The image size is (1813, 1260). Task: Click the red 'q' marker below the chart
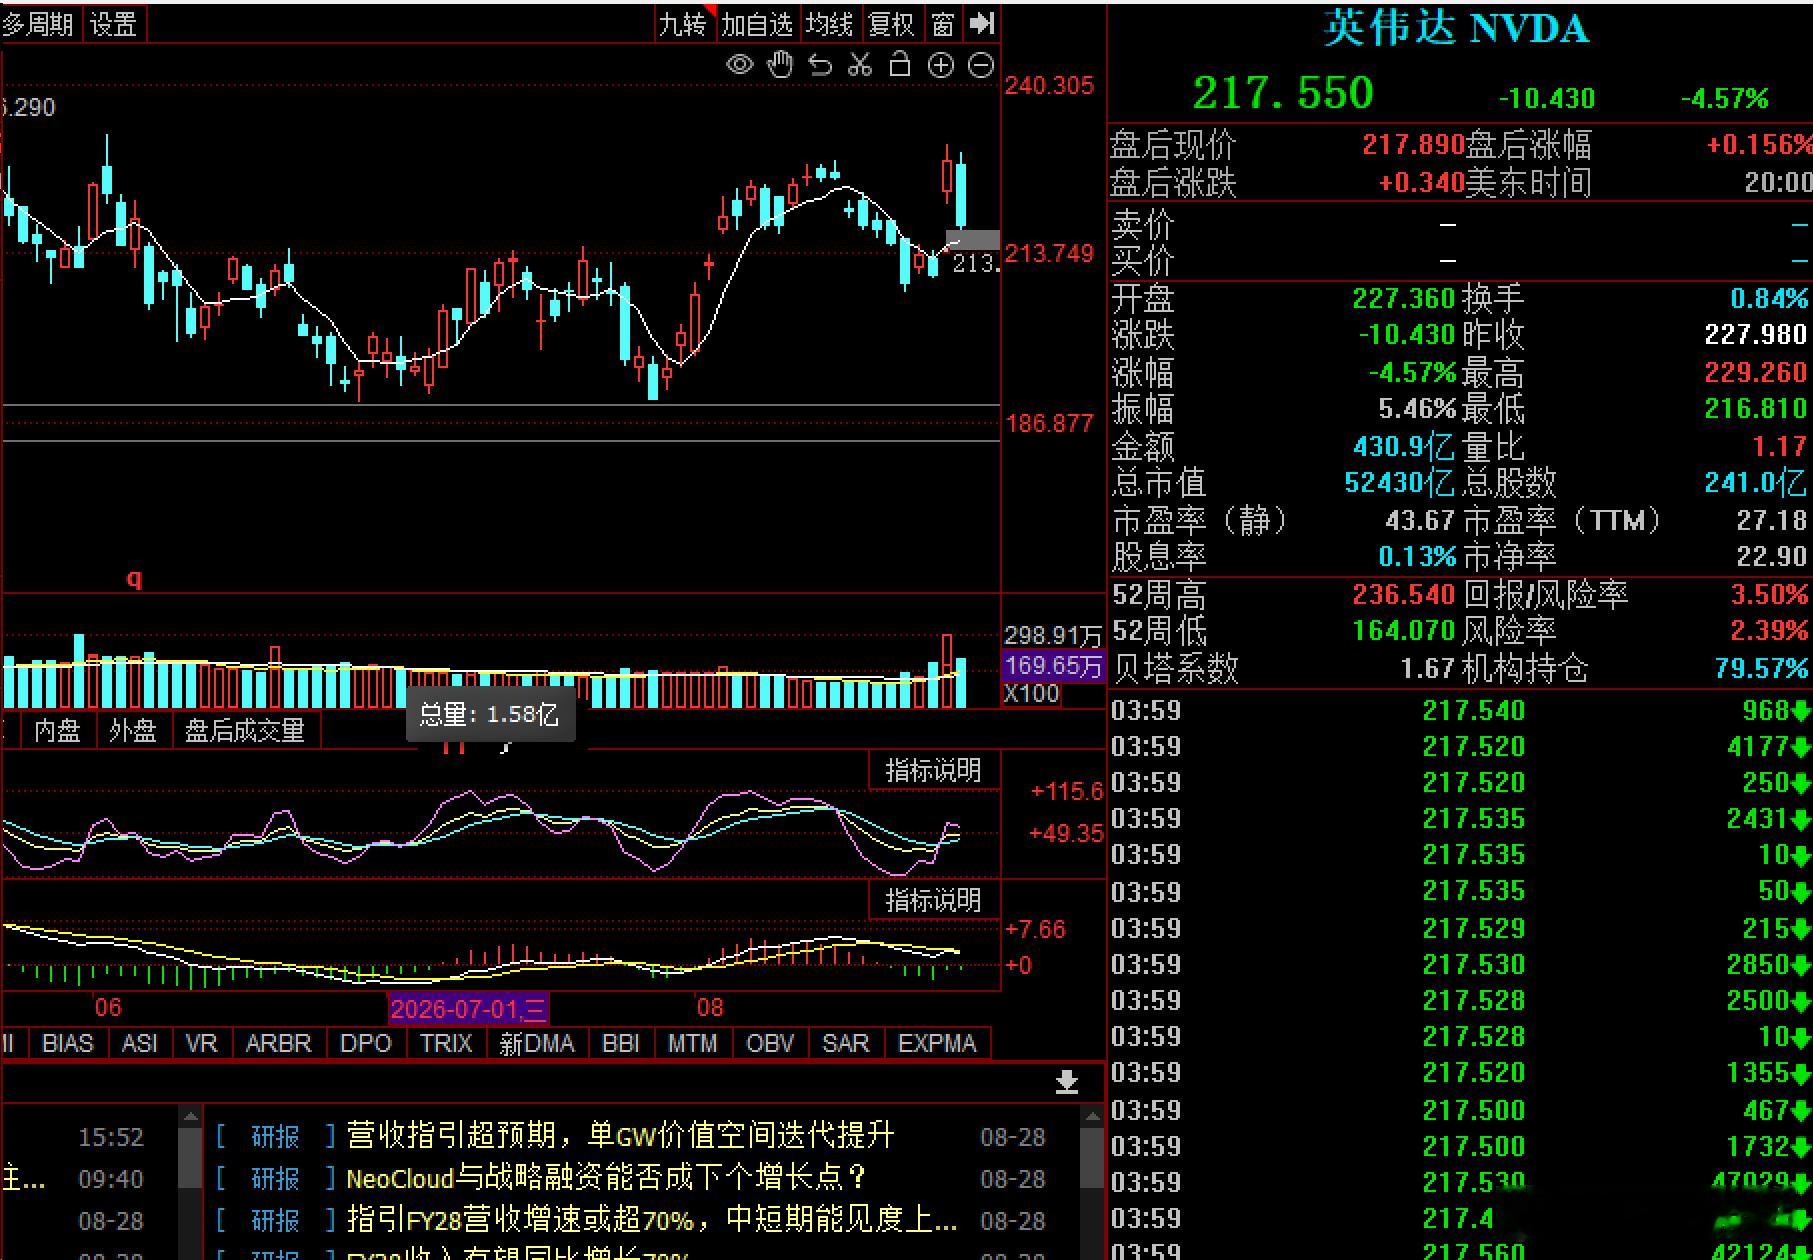click(x=135, y=578)
